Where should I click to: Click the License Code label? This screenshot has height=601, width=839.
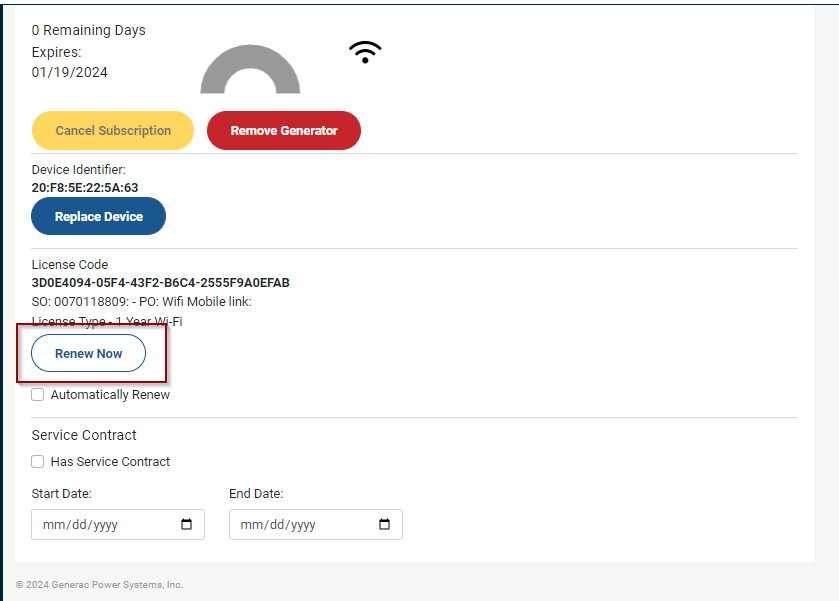(x=70, y=265)
